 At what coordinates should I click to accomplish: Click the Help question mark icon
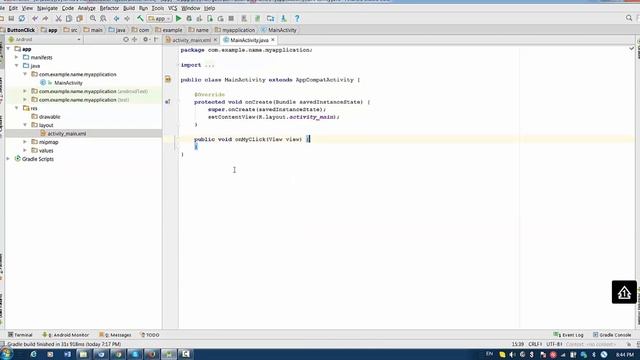pyautogui.click(x=297, y=18)
